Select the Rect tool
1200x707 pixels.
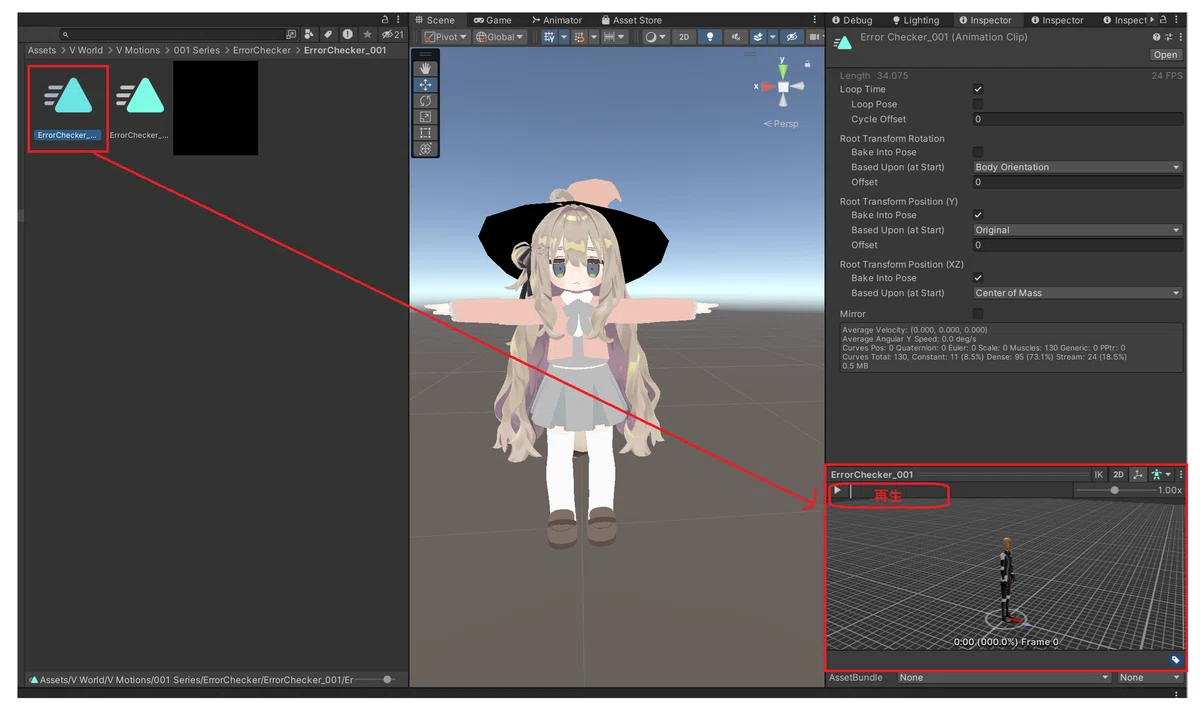pos(426,133)
